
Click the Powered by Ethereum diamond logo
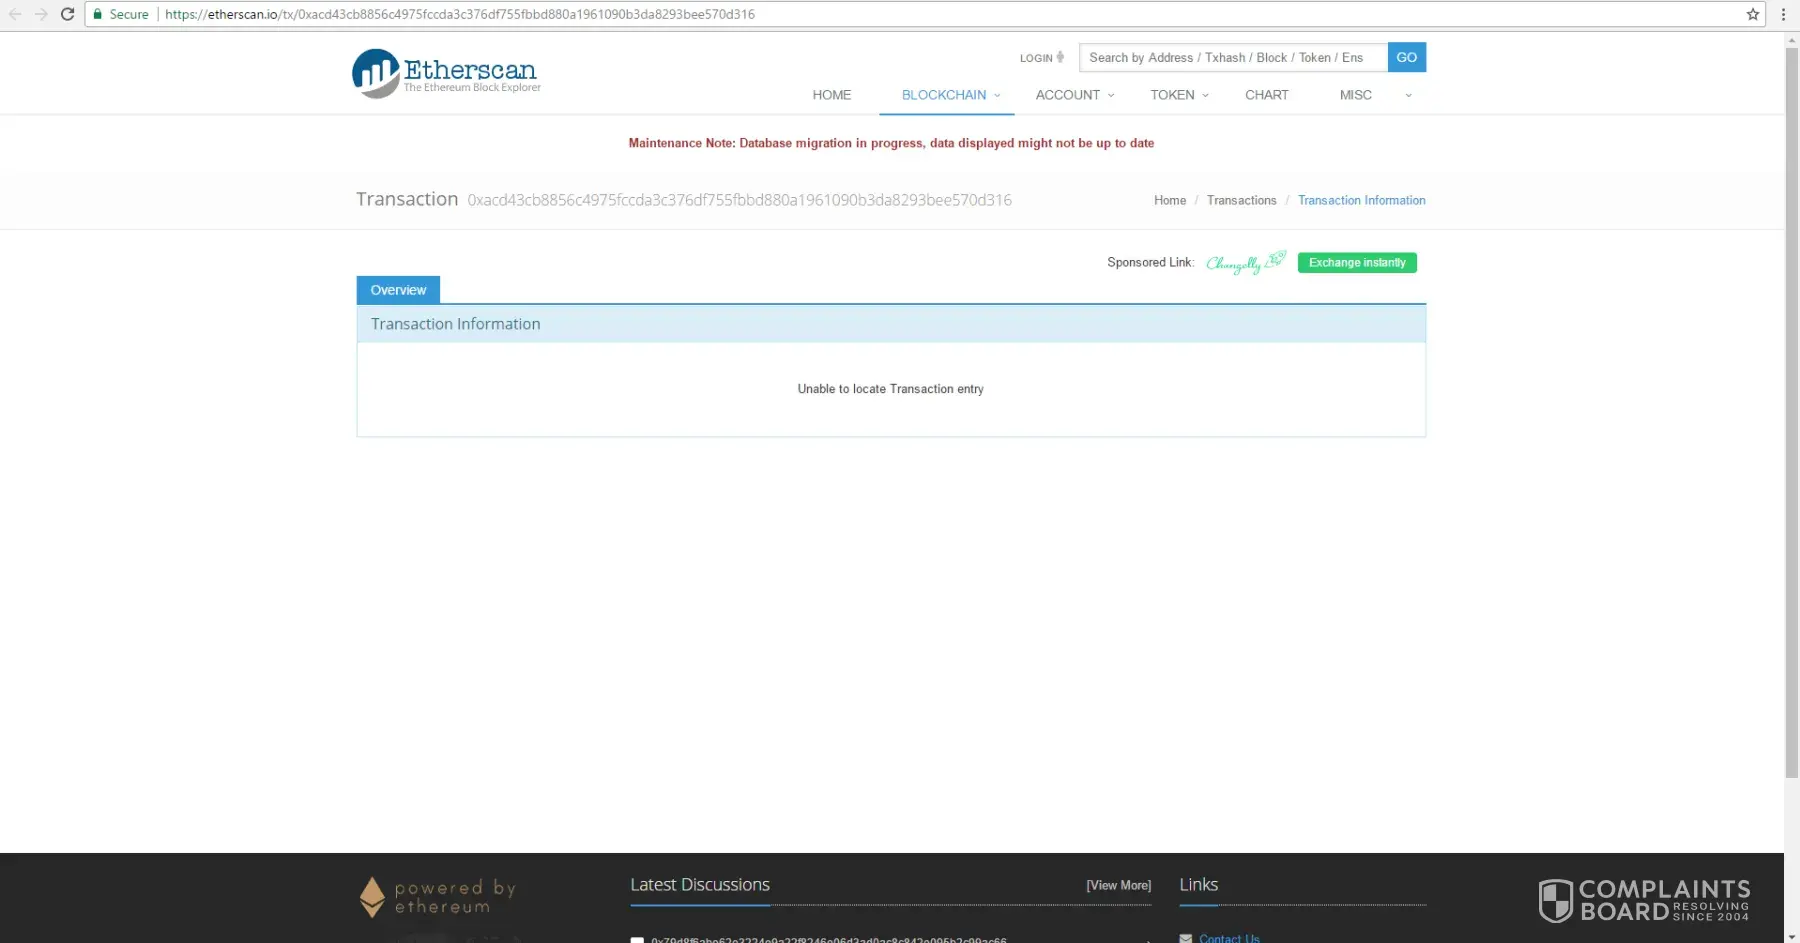point(372,897)
